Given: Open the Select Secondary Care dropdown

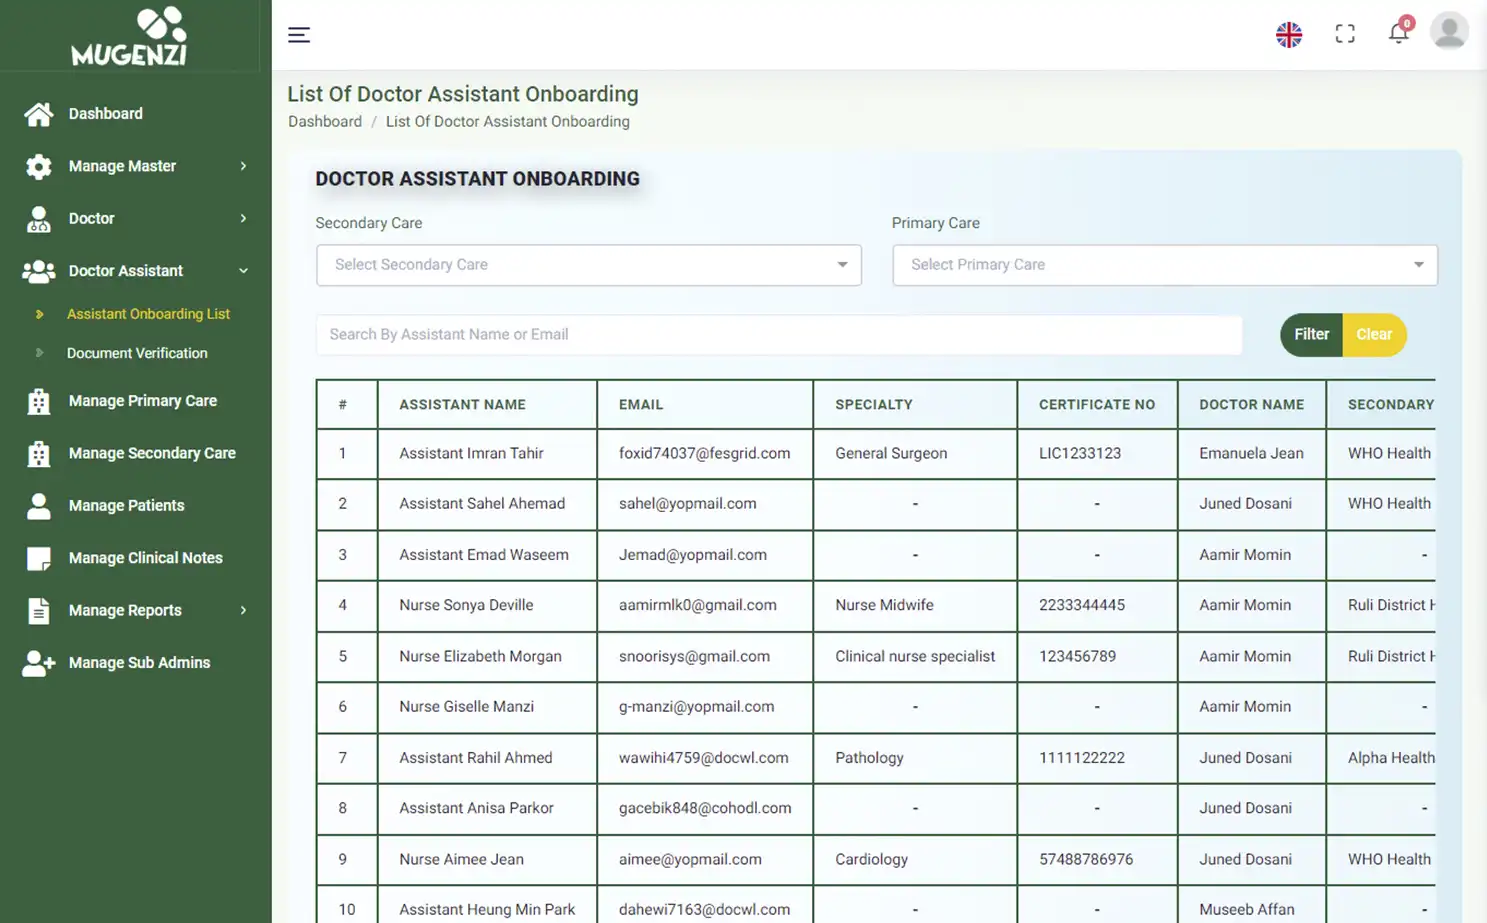Looking at the screenshot, I should [588, 264].
